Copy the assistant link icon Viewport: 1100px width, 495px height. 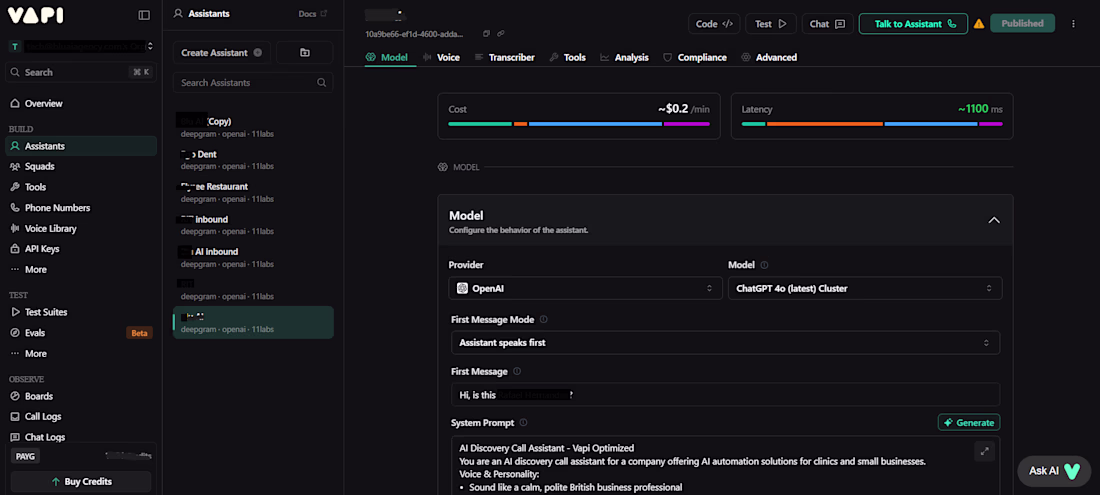[x=501, y=34]
